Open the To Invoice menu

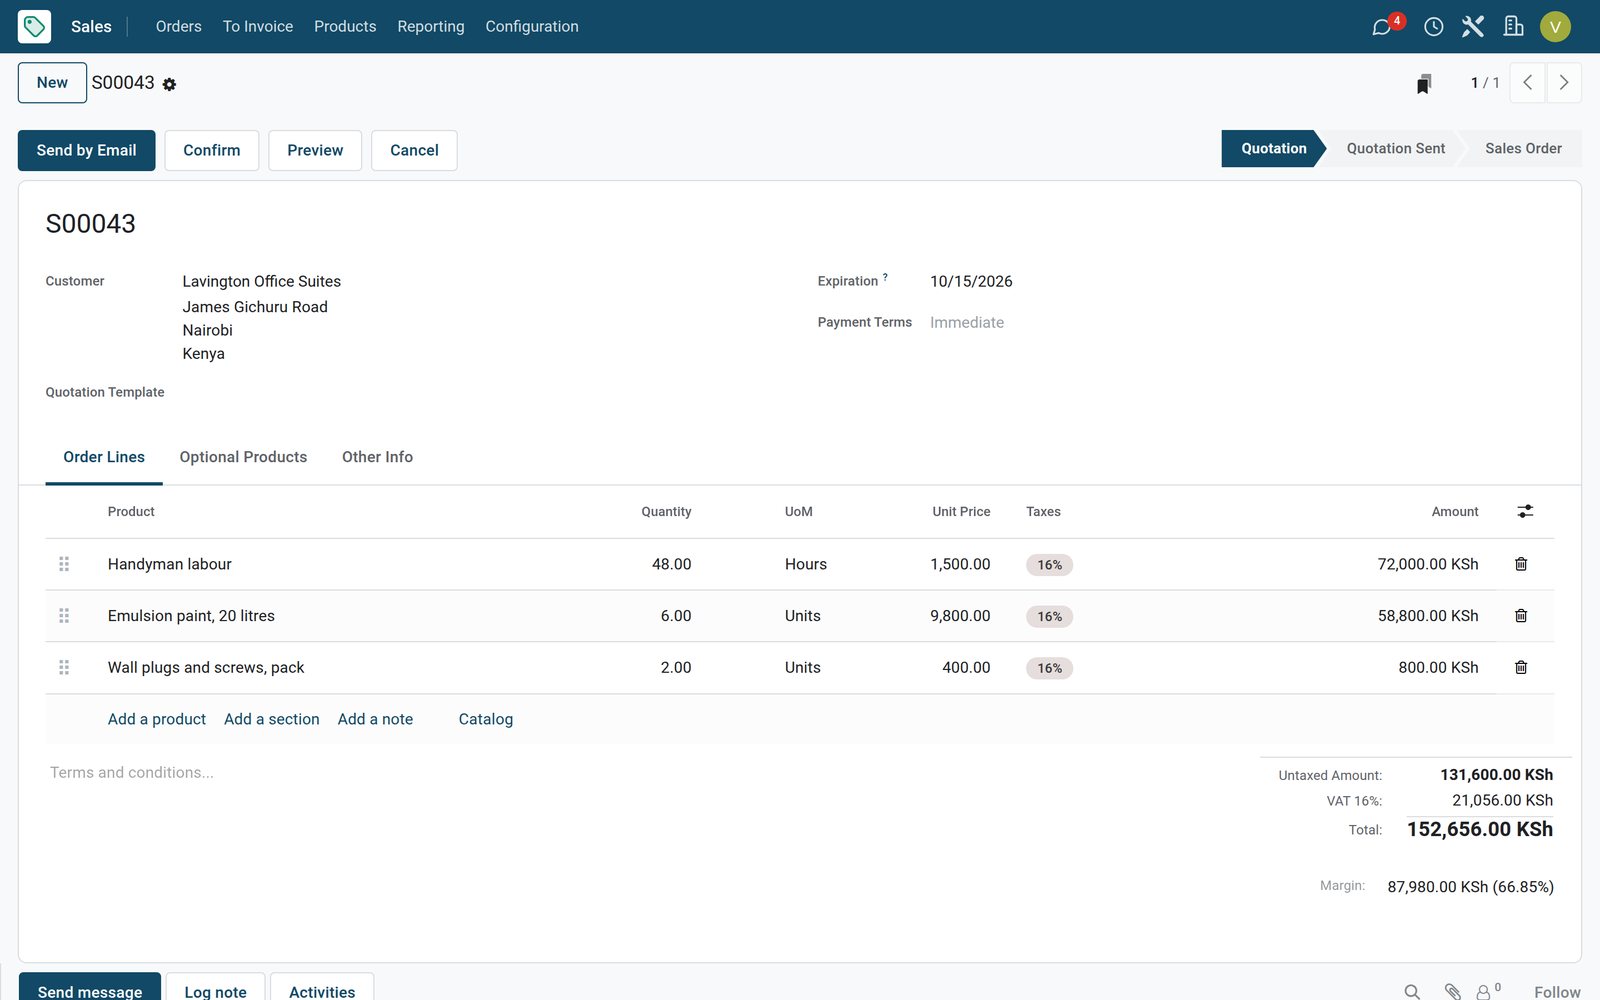coord(258,26)
